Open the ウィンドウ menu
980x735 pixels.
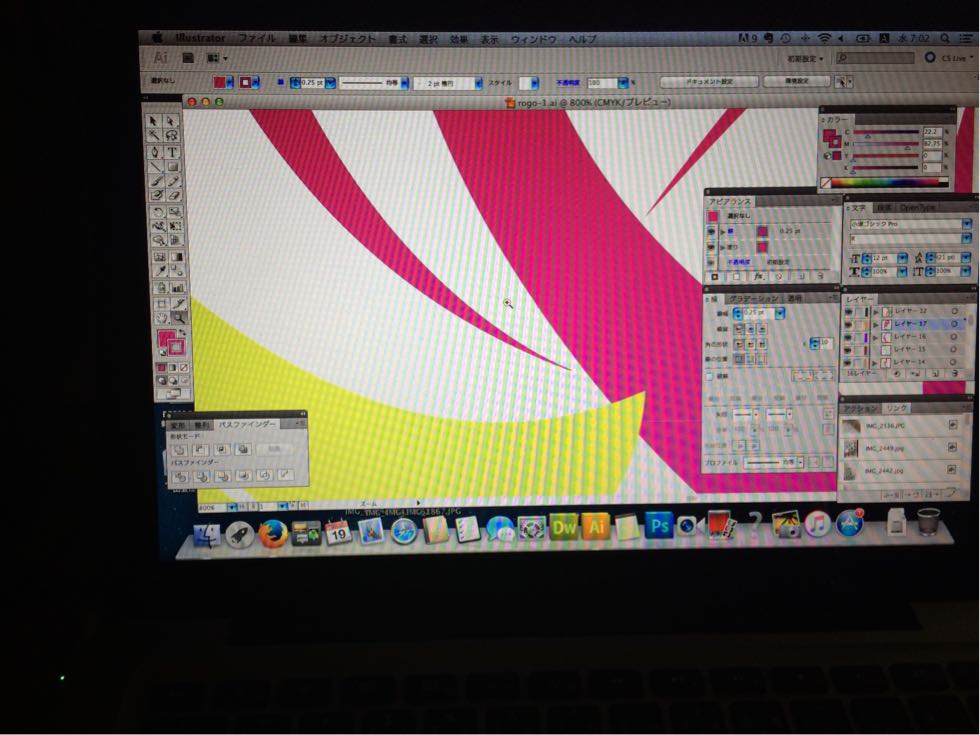coord(533,39)
